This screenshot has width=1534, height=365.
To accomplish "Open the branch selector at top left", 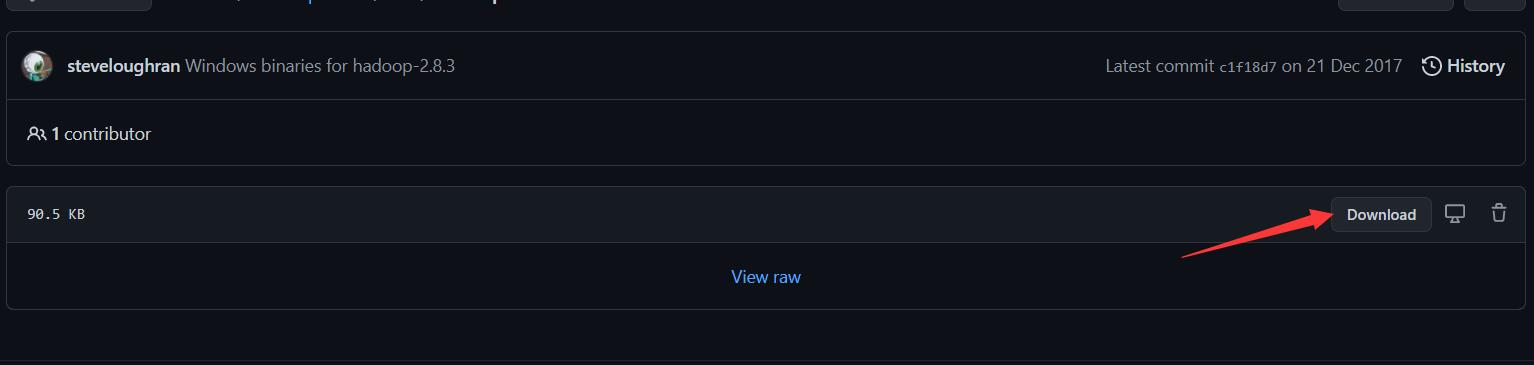I will pyautogui.click(x=79, y=4).
